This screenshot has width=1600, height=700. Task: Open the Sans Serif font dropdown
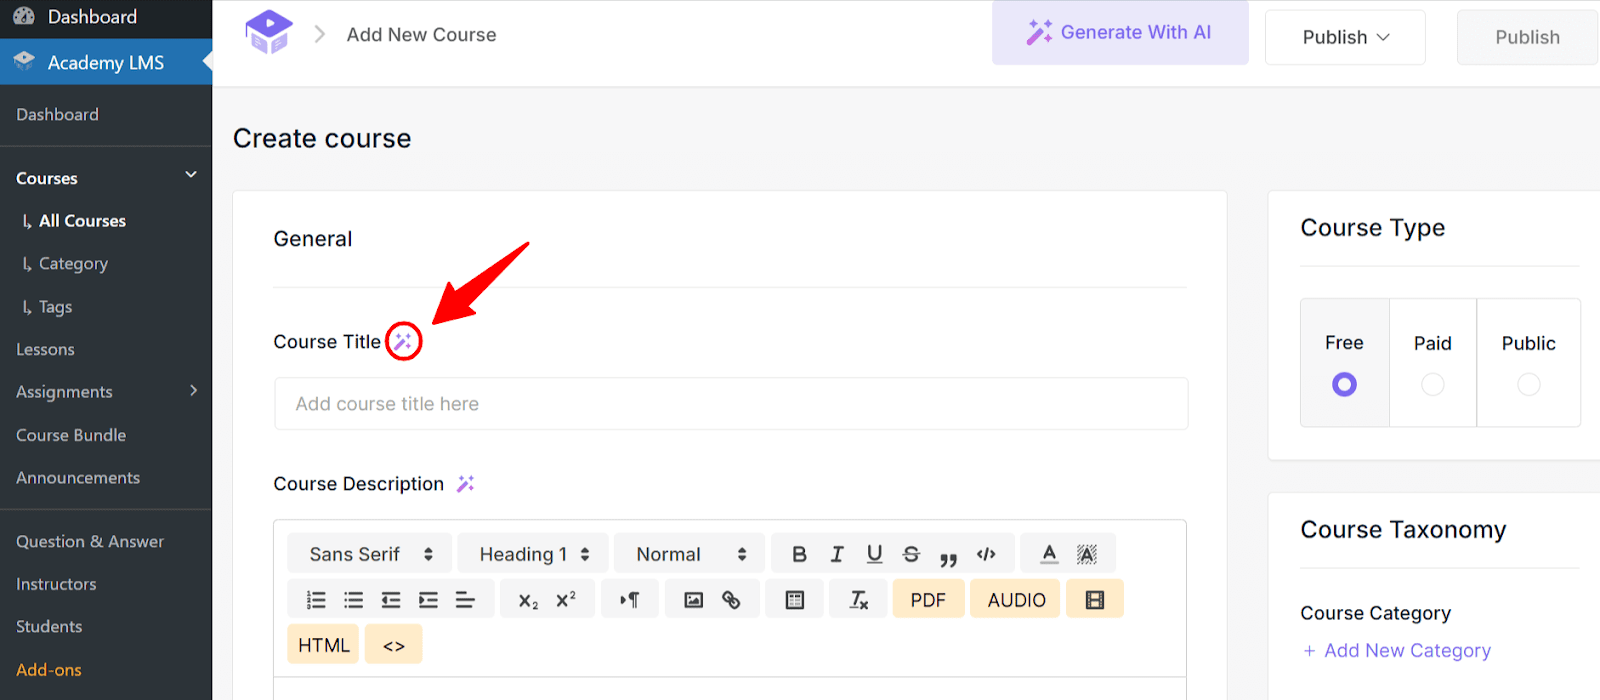[370, 554]
